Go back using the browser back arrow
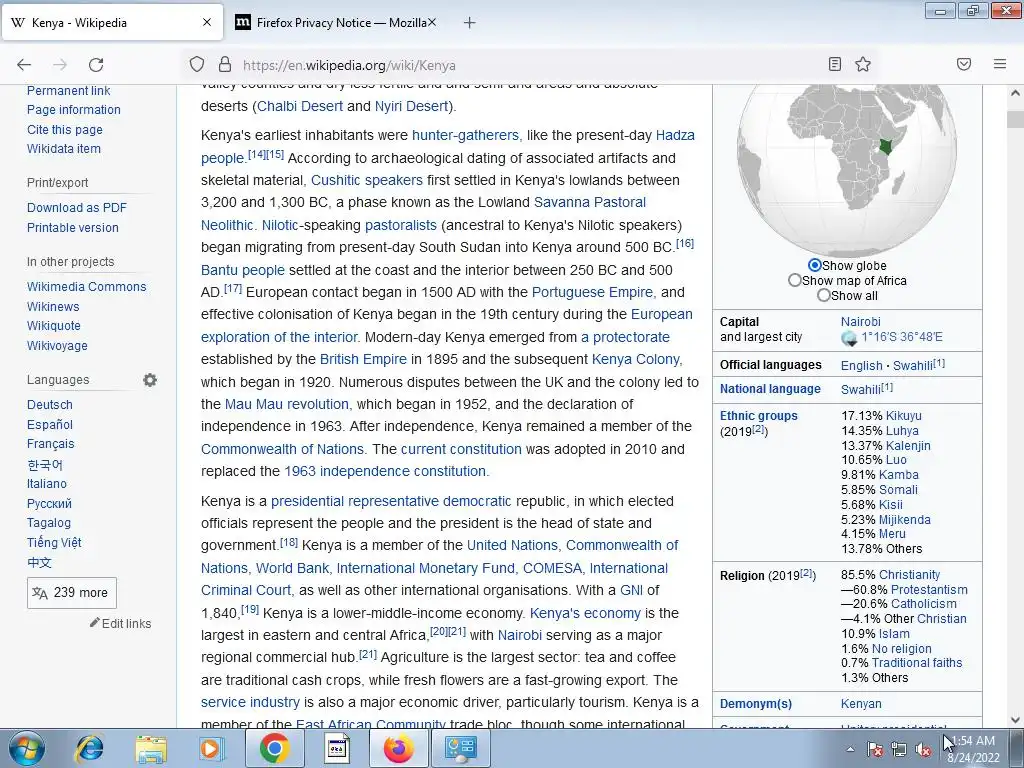Viewport: 1024px width, 768px height. coord(24,65)
